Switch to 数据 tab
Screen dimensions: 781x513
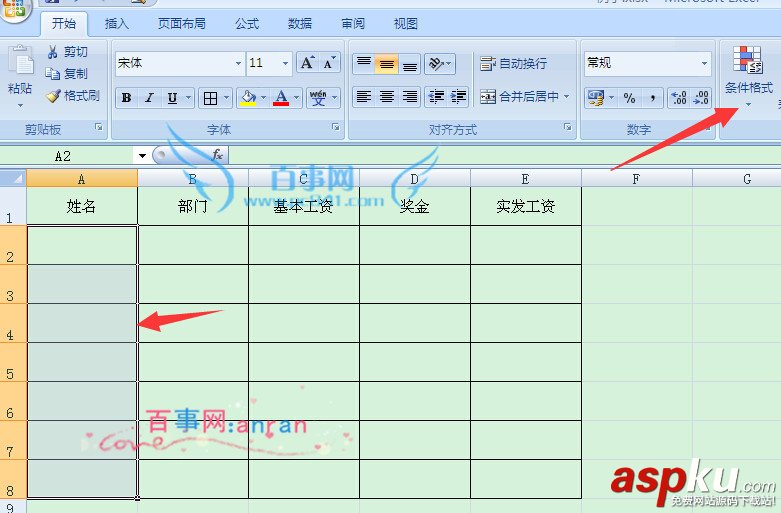pos(300,23)
